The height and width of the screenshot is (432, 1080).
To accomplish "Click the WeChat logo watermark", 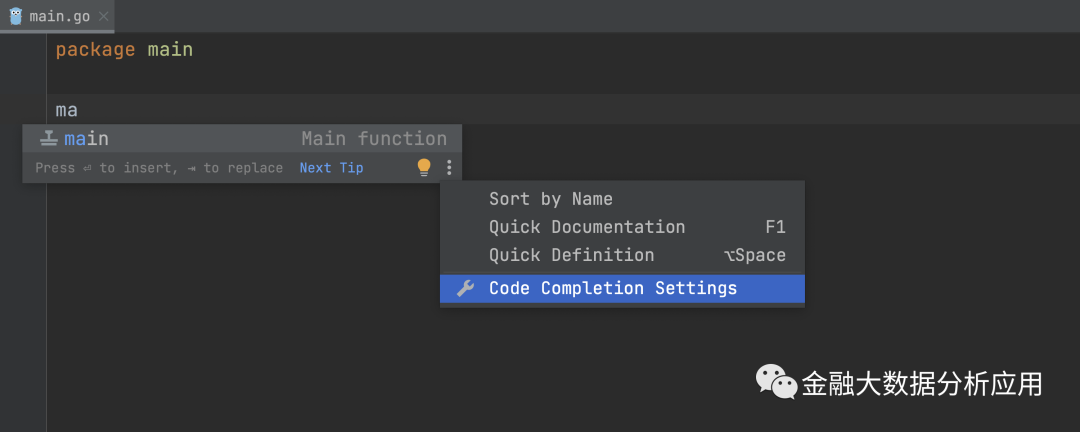I will click(x=775, y=382).
